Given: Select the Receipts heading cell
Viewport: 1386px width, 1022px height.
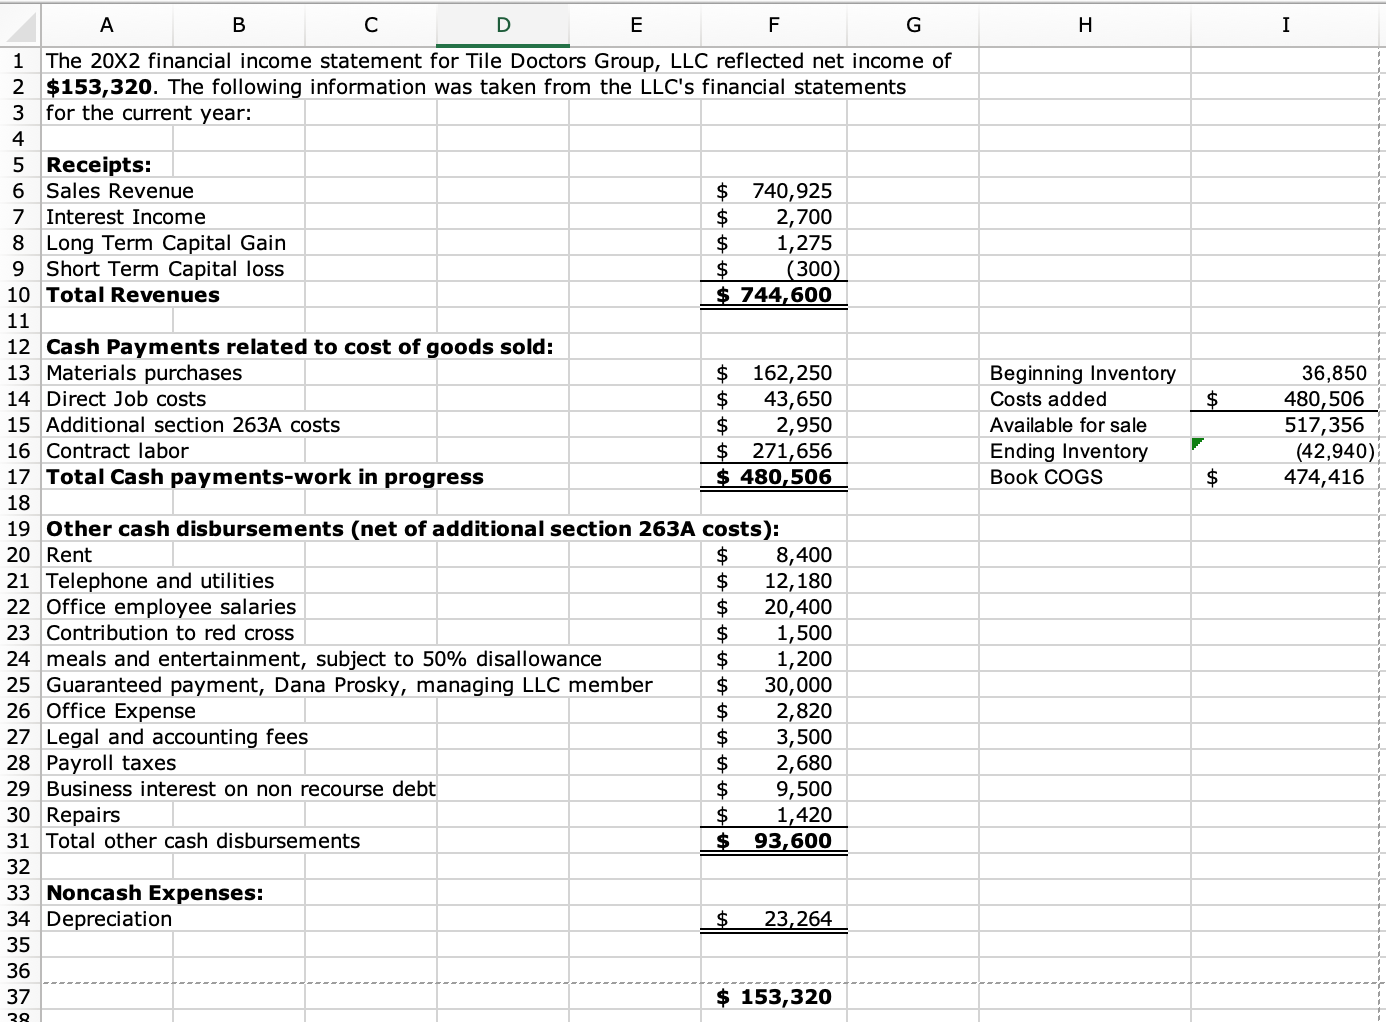Looking at the screenshot, I should 99,165.
